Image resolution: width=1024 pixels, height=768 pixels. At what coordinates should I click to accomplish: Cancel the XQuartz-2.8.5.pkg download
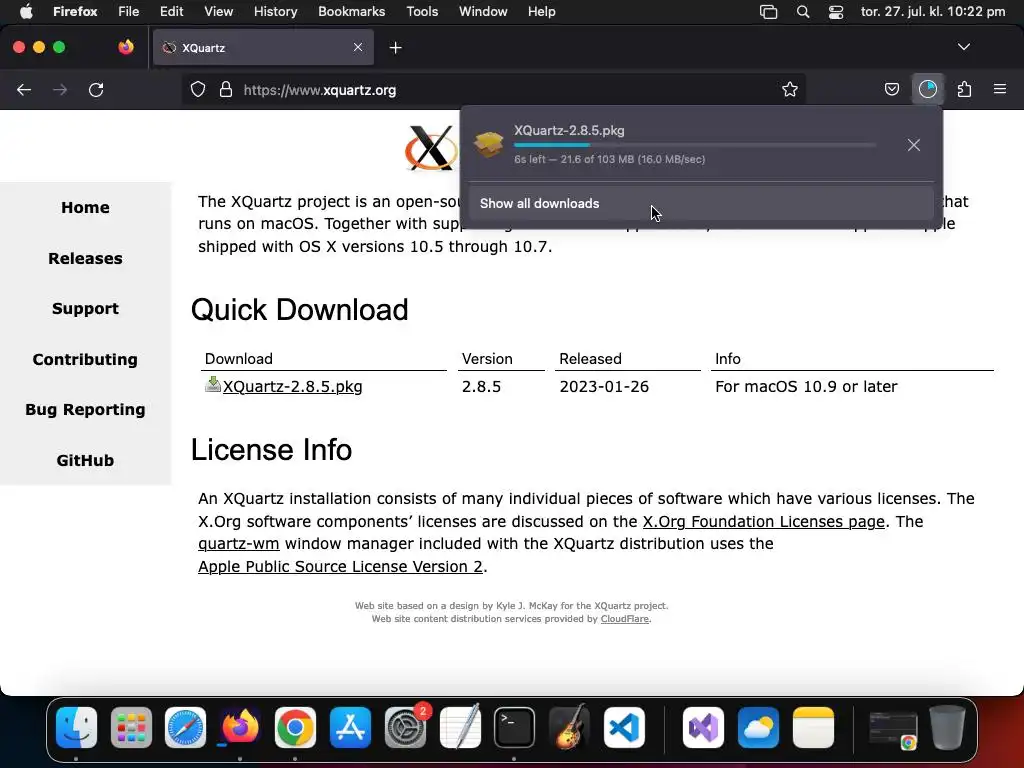[914, 145]
